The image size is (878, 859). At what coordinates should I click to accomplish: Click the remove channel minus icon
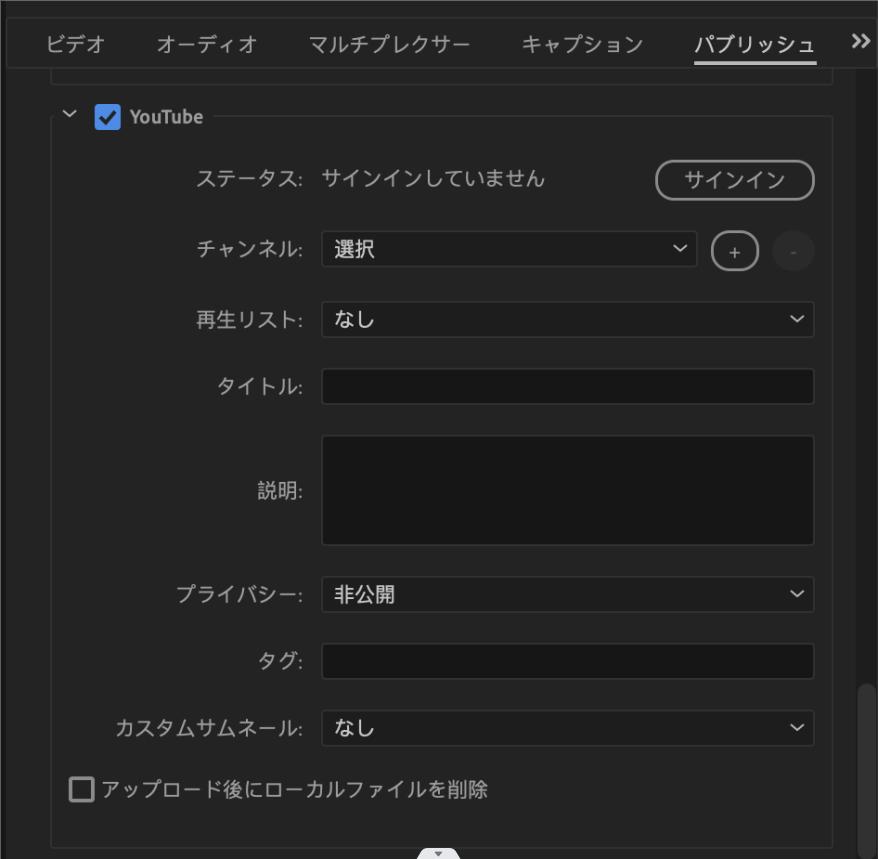pyautogui.click(x=793, y=252)
